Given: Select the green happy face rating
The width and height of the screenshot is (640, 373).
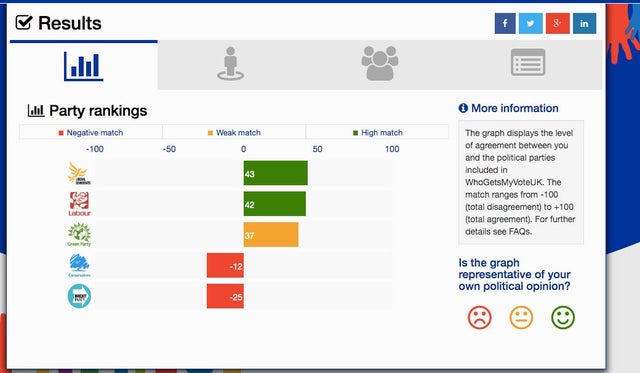Looking at the screenshot, I should [x=563, y=317].
